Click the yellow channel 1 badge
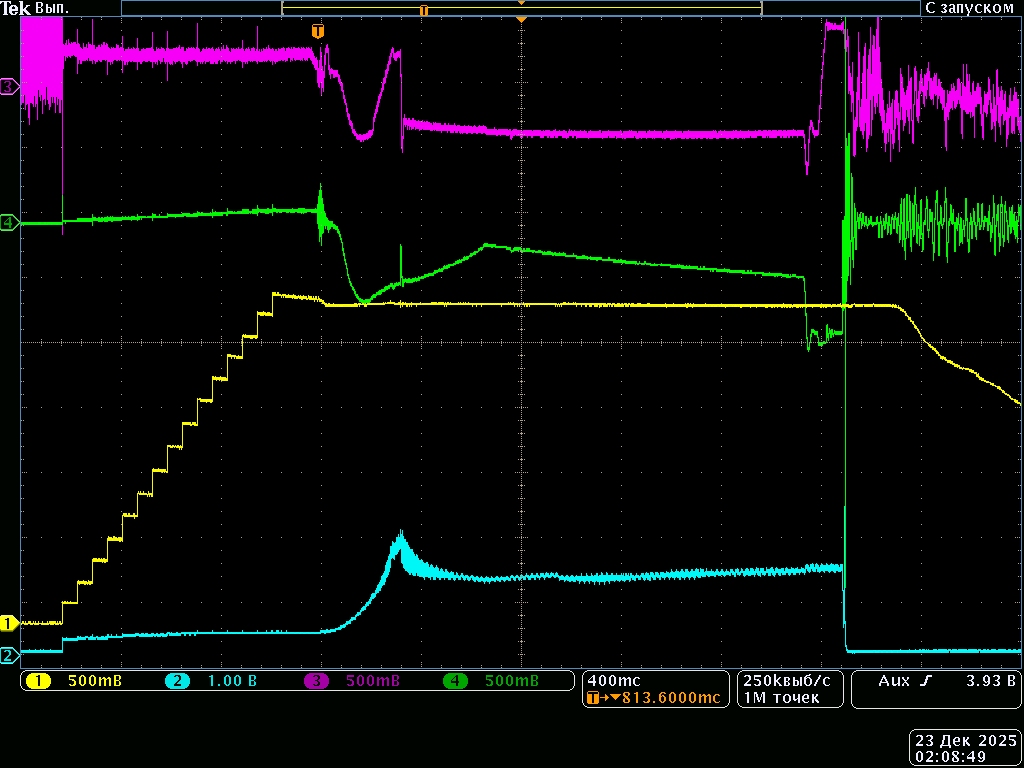This screenshot has width=1024, height=768. pos(38,681)
